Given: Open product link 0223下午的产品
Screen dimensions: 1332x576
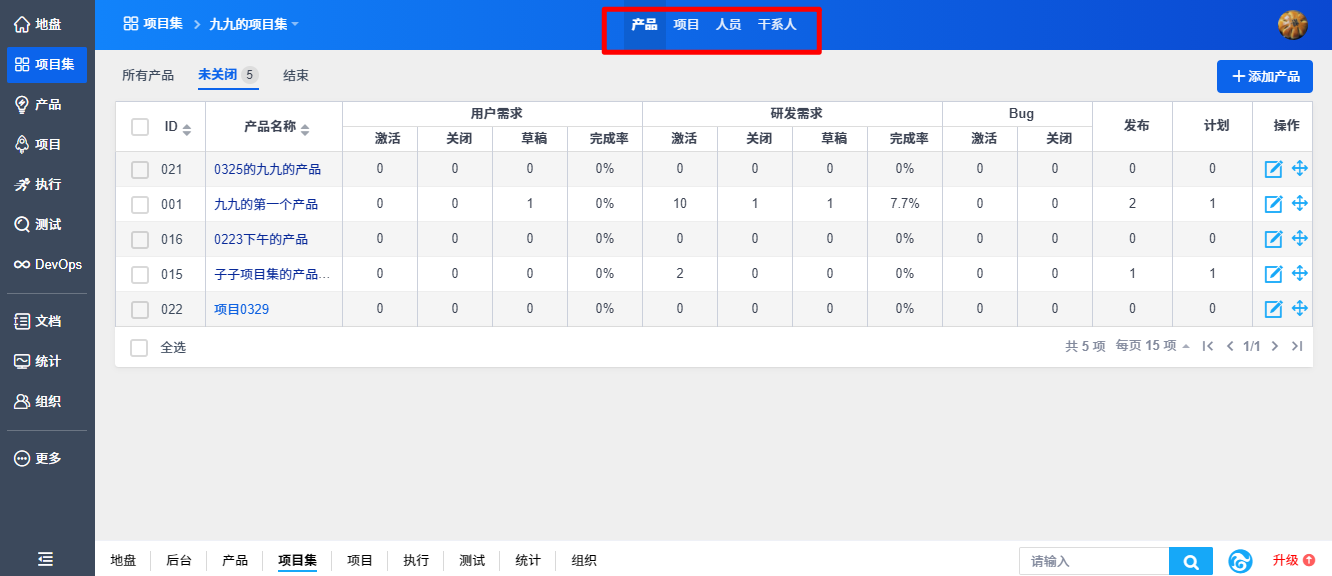Looking at the screenshot, I should pos(261,240).
